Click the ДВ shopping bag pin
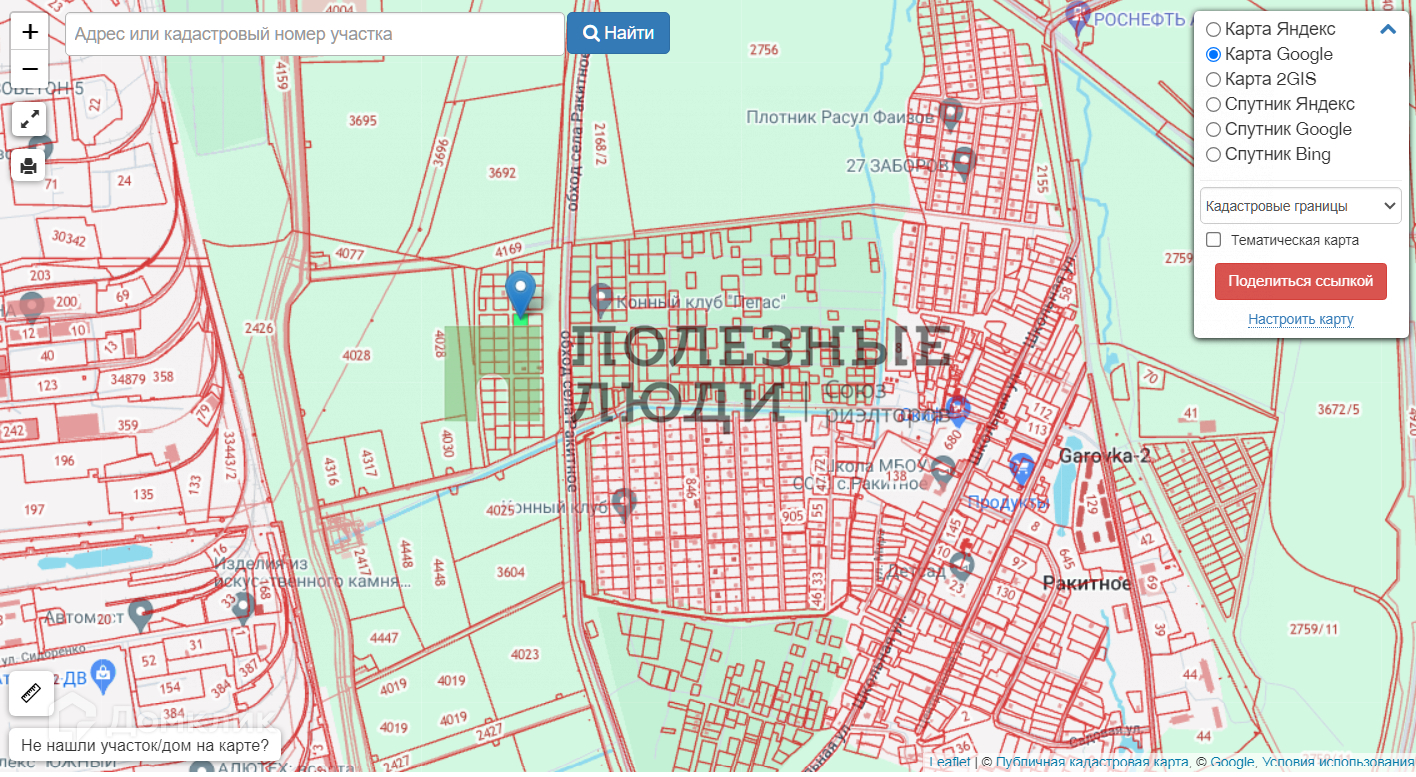Screen dimensions: 1416x777 tap(101, 676)
